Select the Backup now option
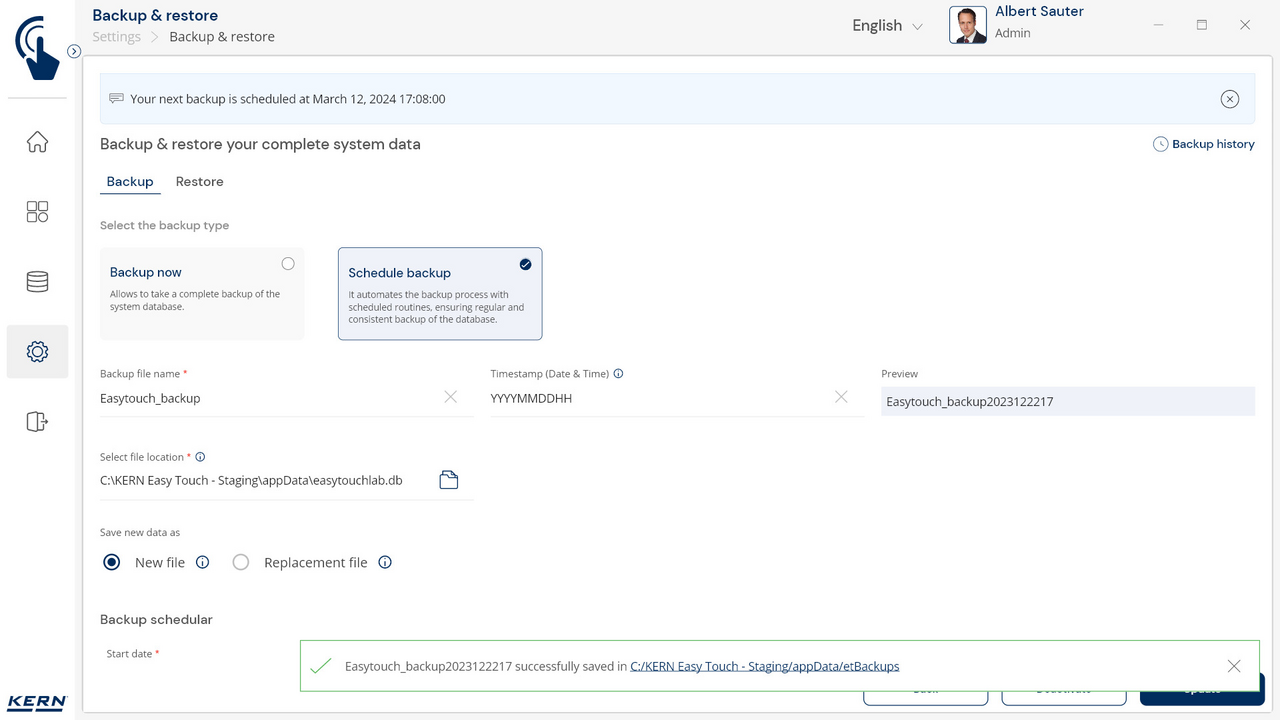This screenshot has width=1280, height=720. tap(288, 264)
